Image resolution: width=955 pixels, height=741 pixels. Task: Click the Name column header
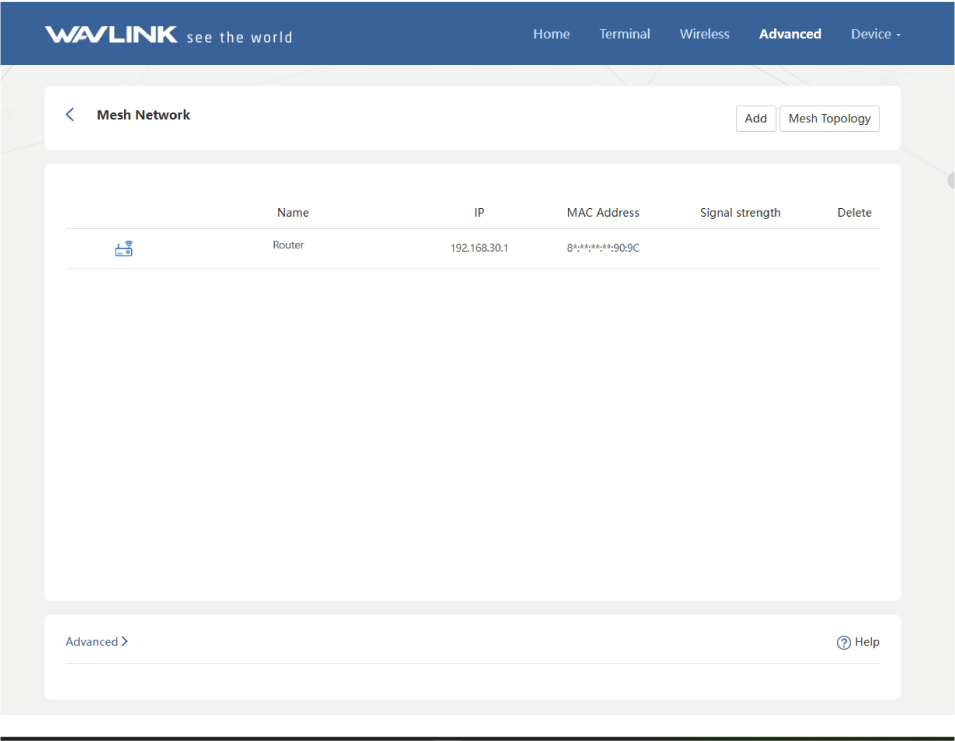(x=293, y=213)
